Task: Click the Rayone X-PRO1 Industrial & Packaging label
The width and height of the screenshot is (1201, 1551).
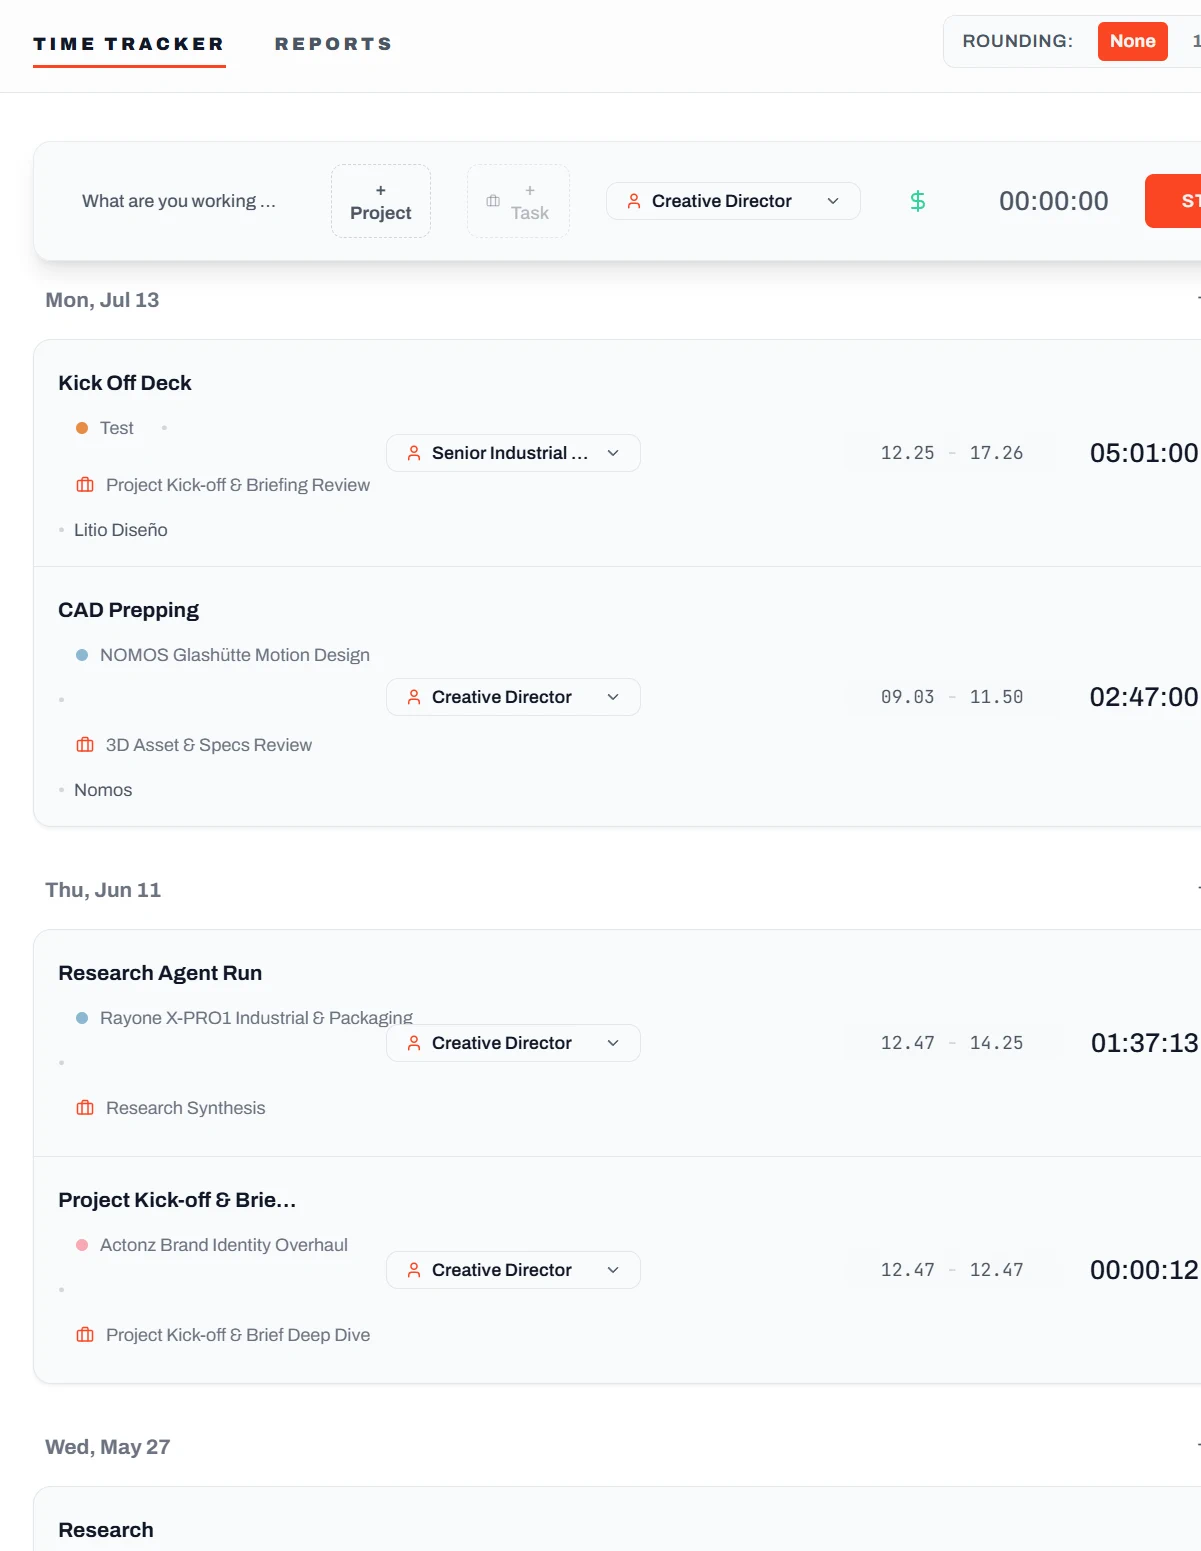Action: pos(256,1018)
